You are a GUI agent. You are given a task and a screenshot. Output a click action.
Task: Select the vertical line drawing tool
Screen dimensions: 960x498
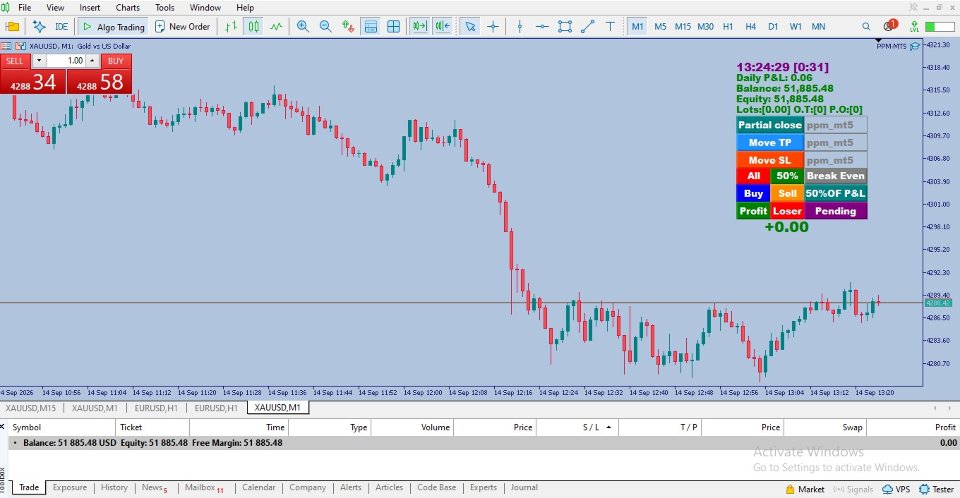[x=520, y=26]
